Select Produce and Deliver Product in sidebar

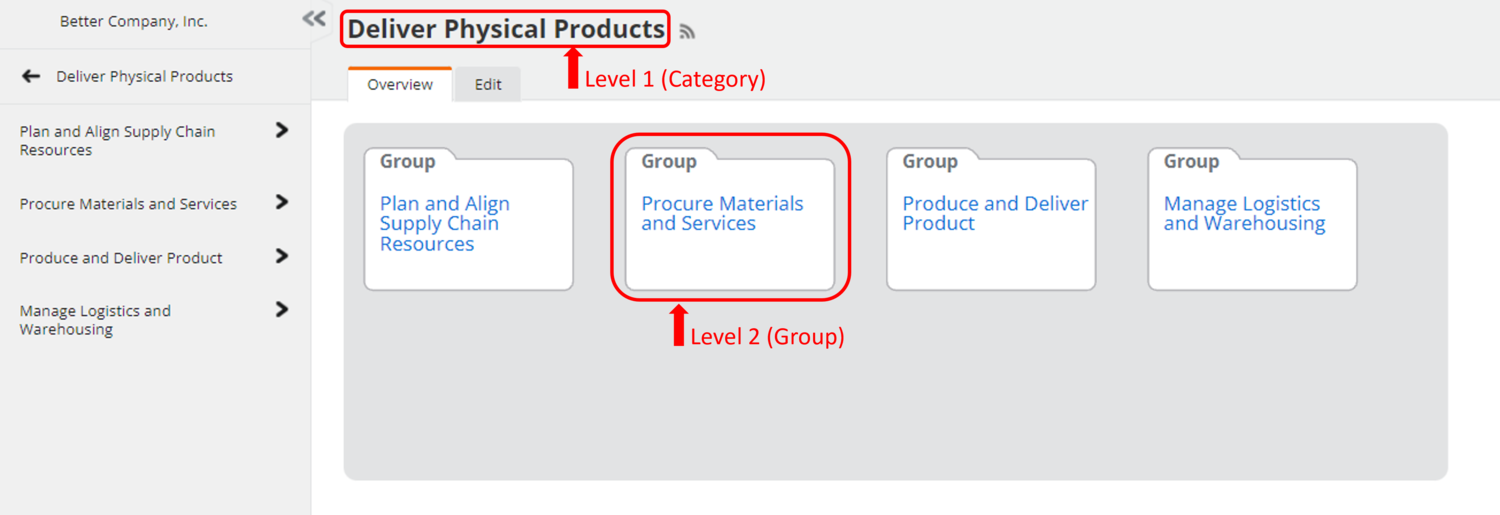pyautogui.click(x=121, y=258)
